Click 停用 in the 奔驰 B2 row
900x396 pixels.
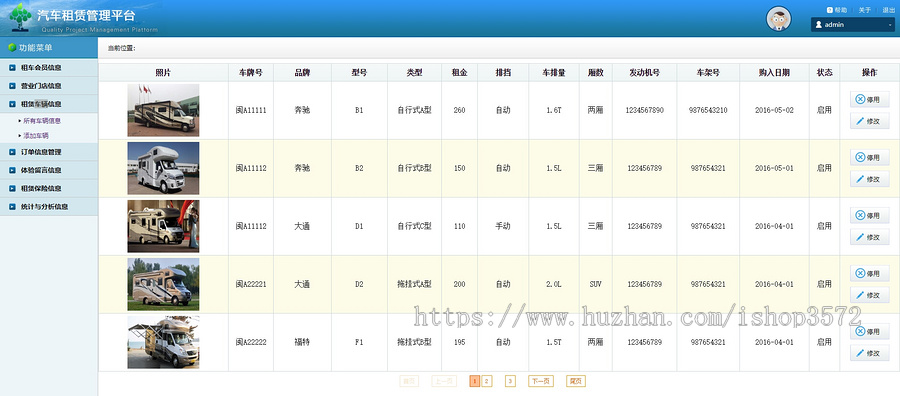(869, 157)
